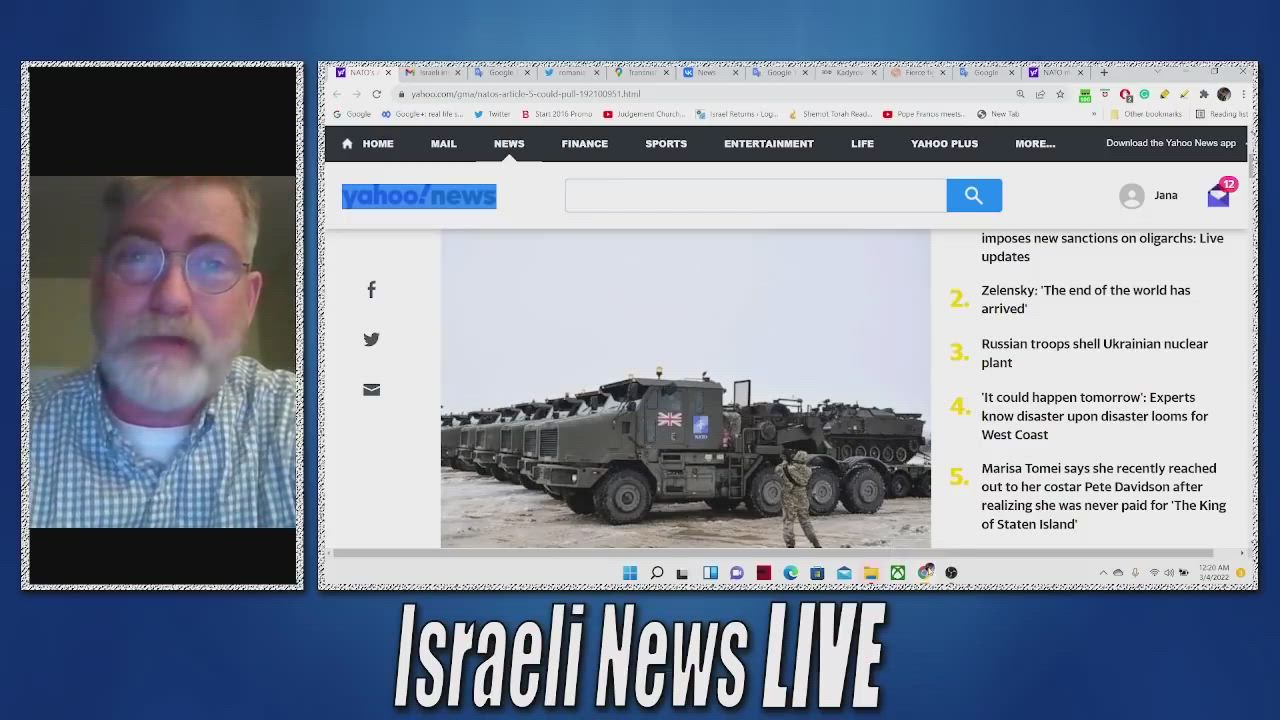Open the FINANCE navigation item
Image resolution: width=1280 pixels, height=720 pixels.
[x=584, y=144]
